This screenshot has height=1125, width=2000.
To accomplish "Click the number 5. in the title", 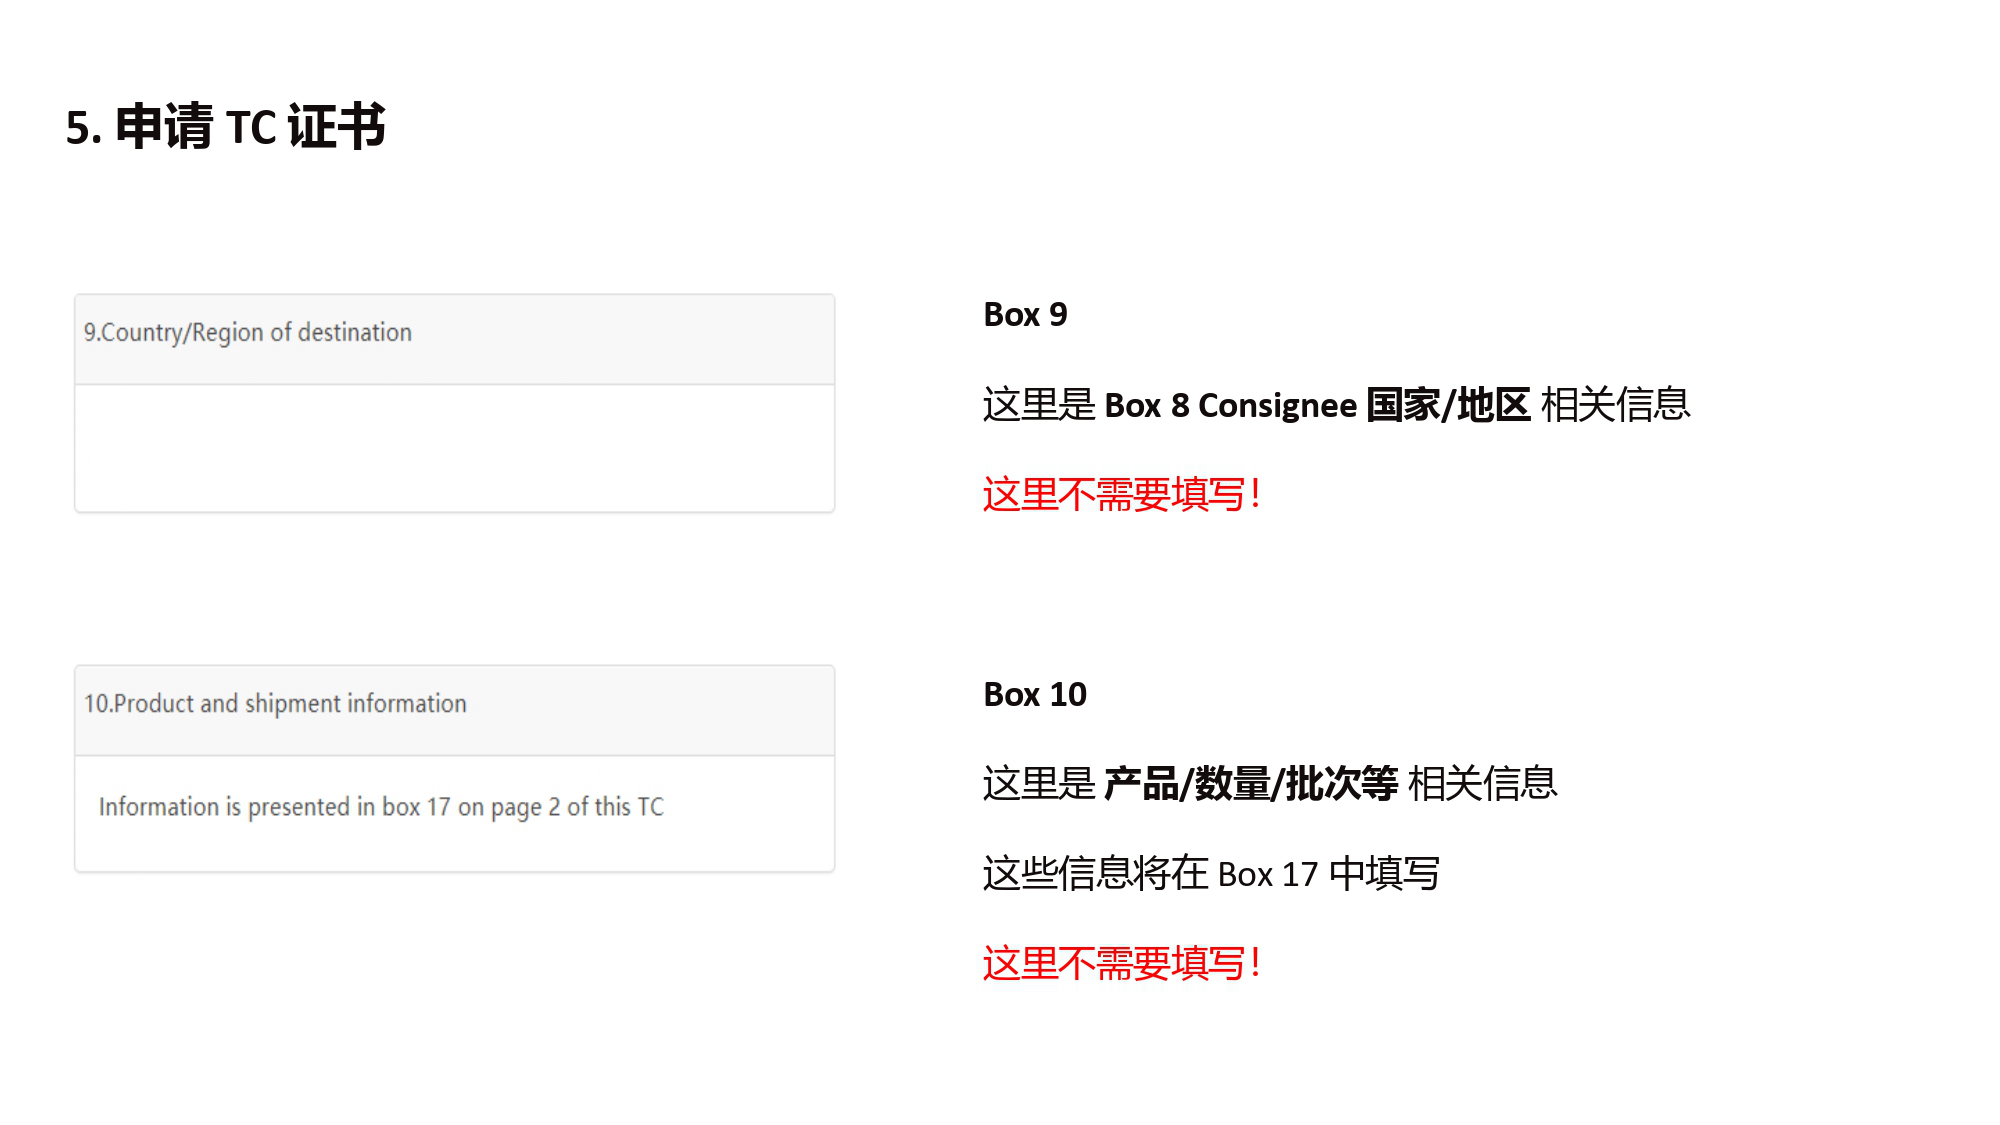I will pyautogui.click(x=84, y=129).
